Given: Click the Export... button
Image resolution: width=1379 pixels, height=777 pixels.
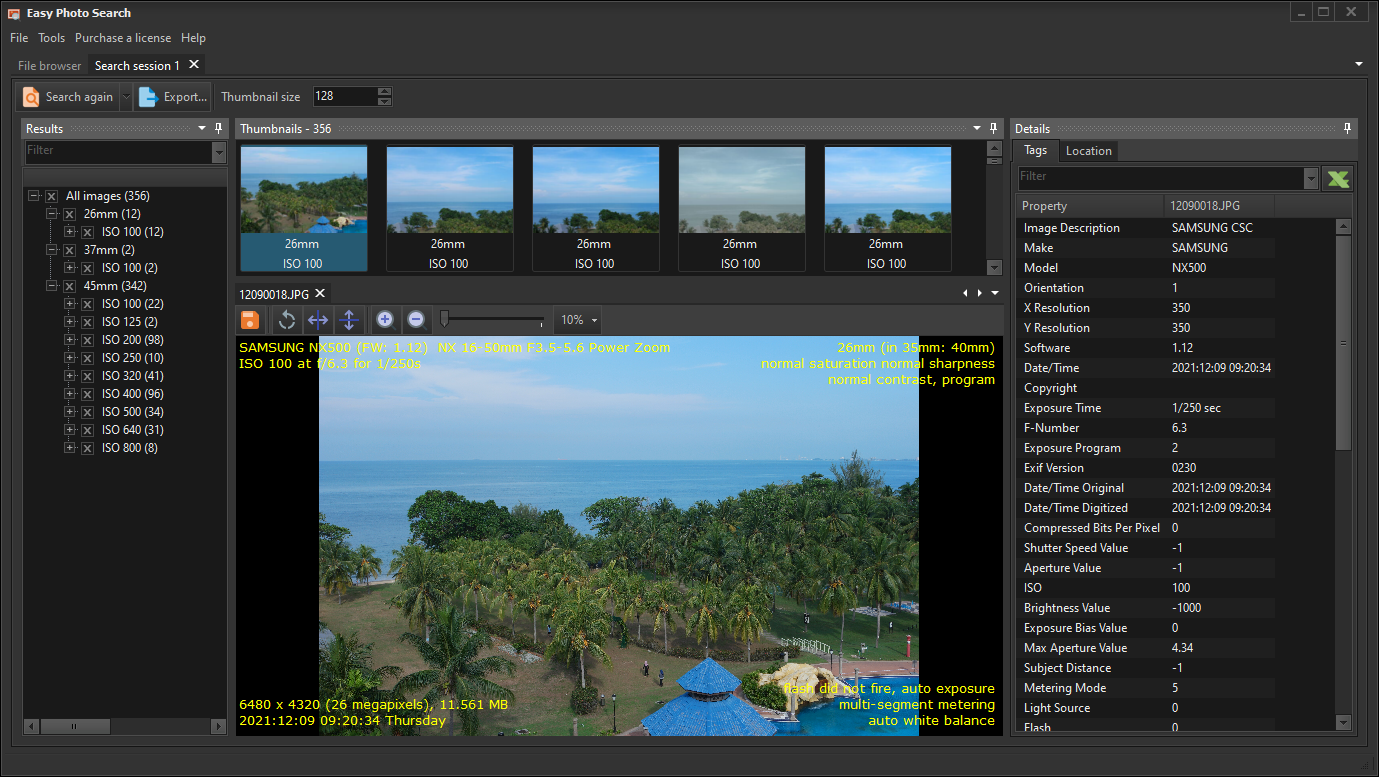Looking at the screenshot, I should pyautogui.click(x=174, y=97).
